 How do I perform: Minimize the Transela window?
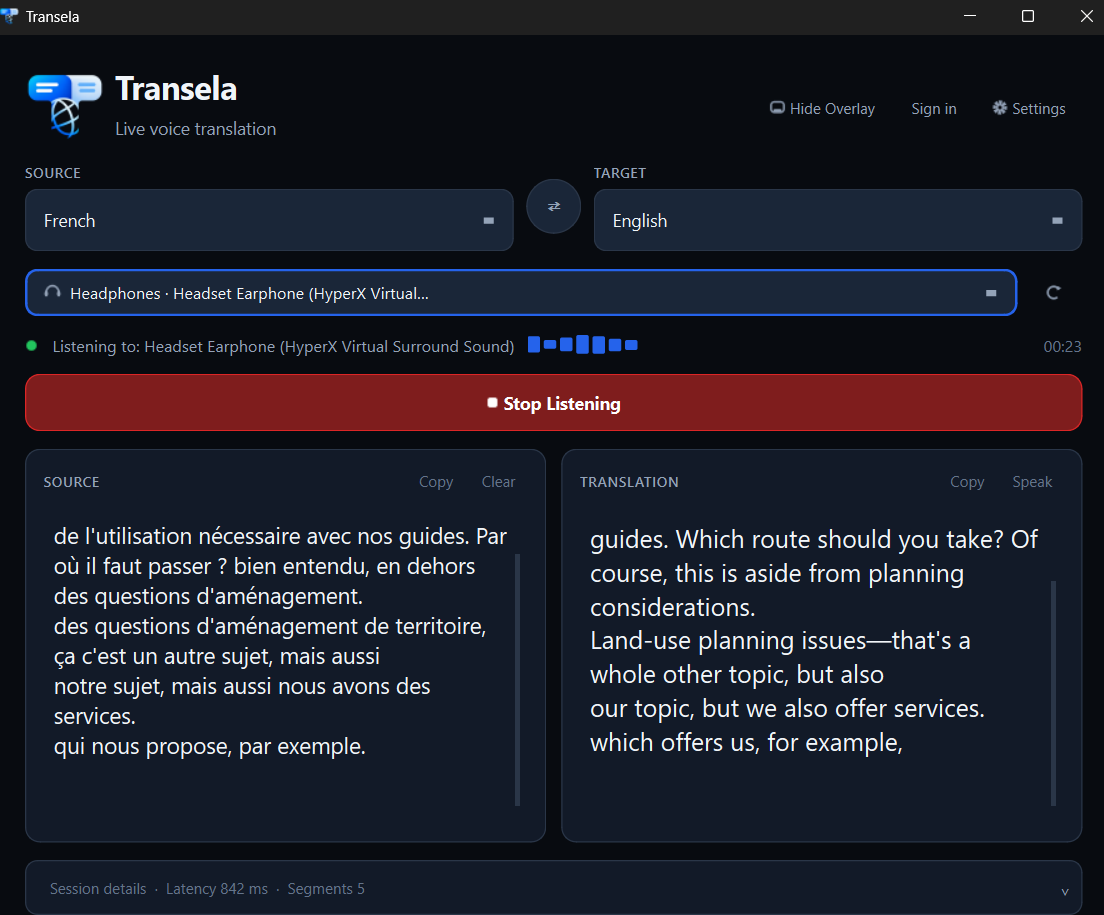(x=970, y=16)
